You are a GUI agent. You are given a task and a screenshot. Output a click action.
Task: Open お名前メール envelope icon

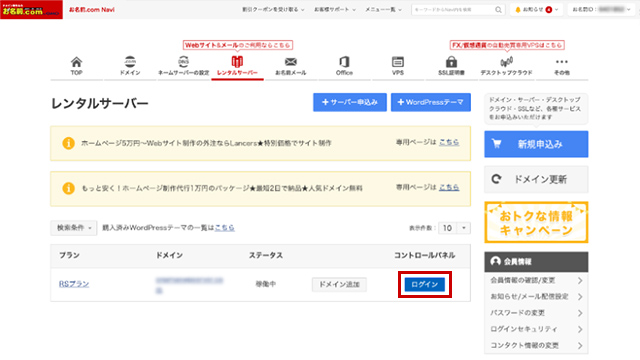[291, 62]
